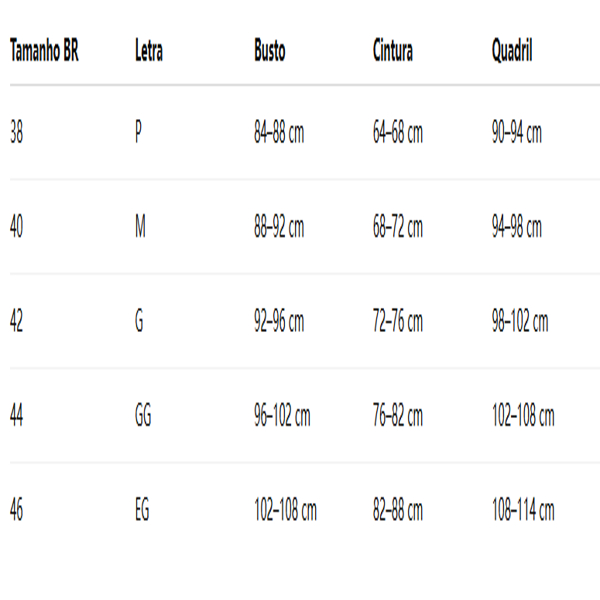
Task: Click the GG letter size cell
Action: point(143,416)
